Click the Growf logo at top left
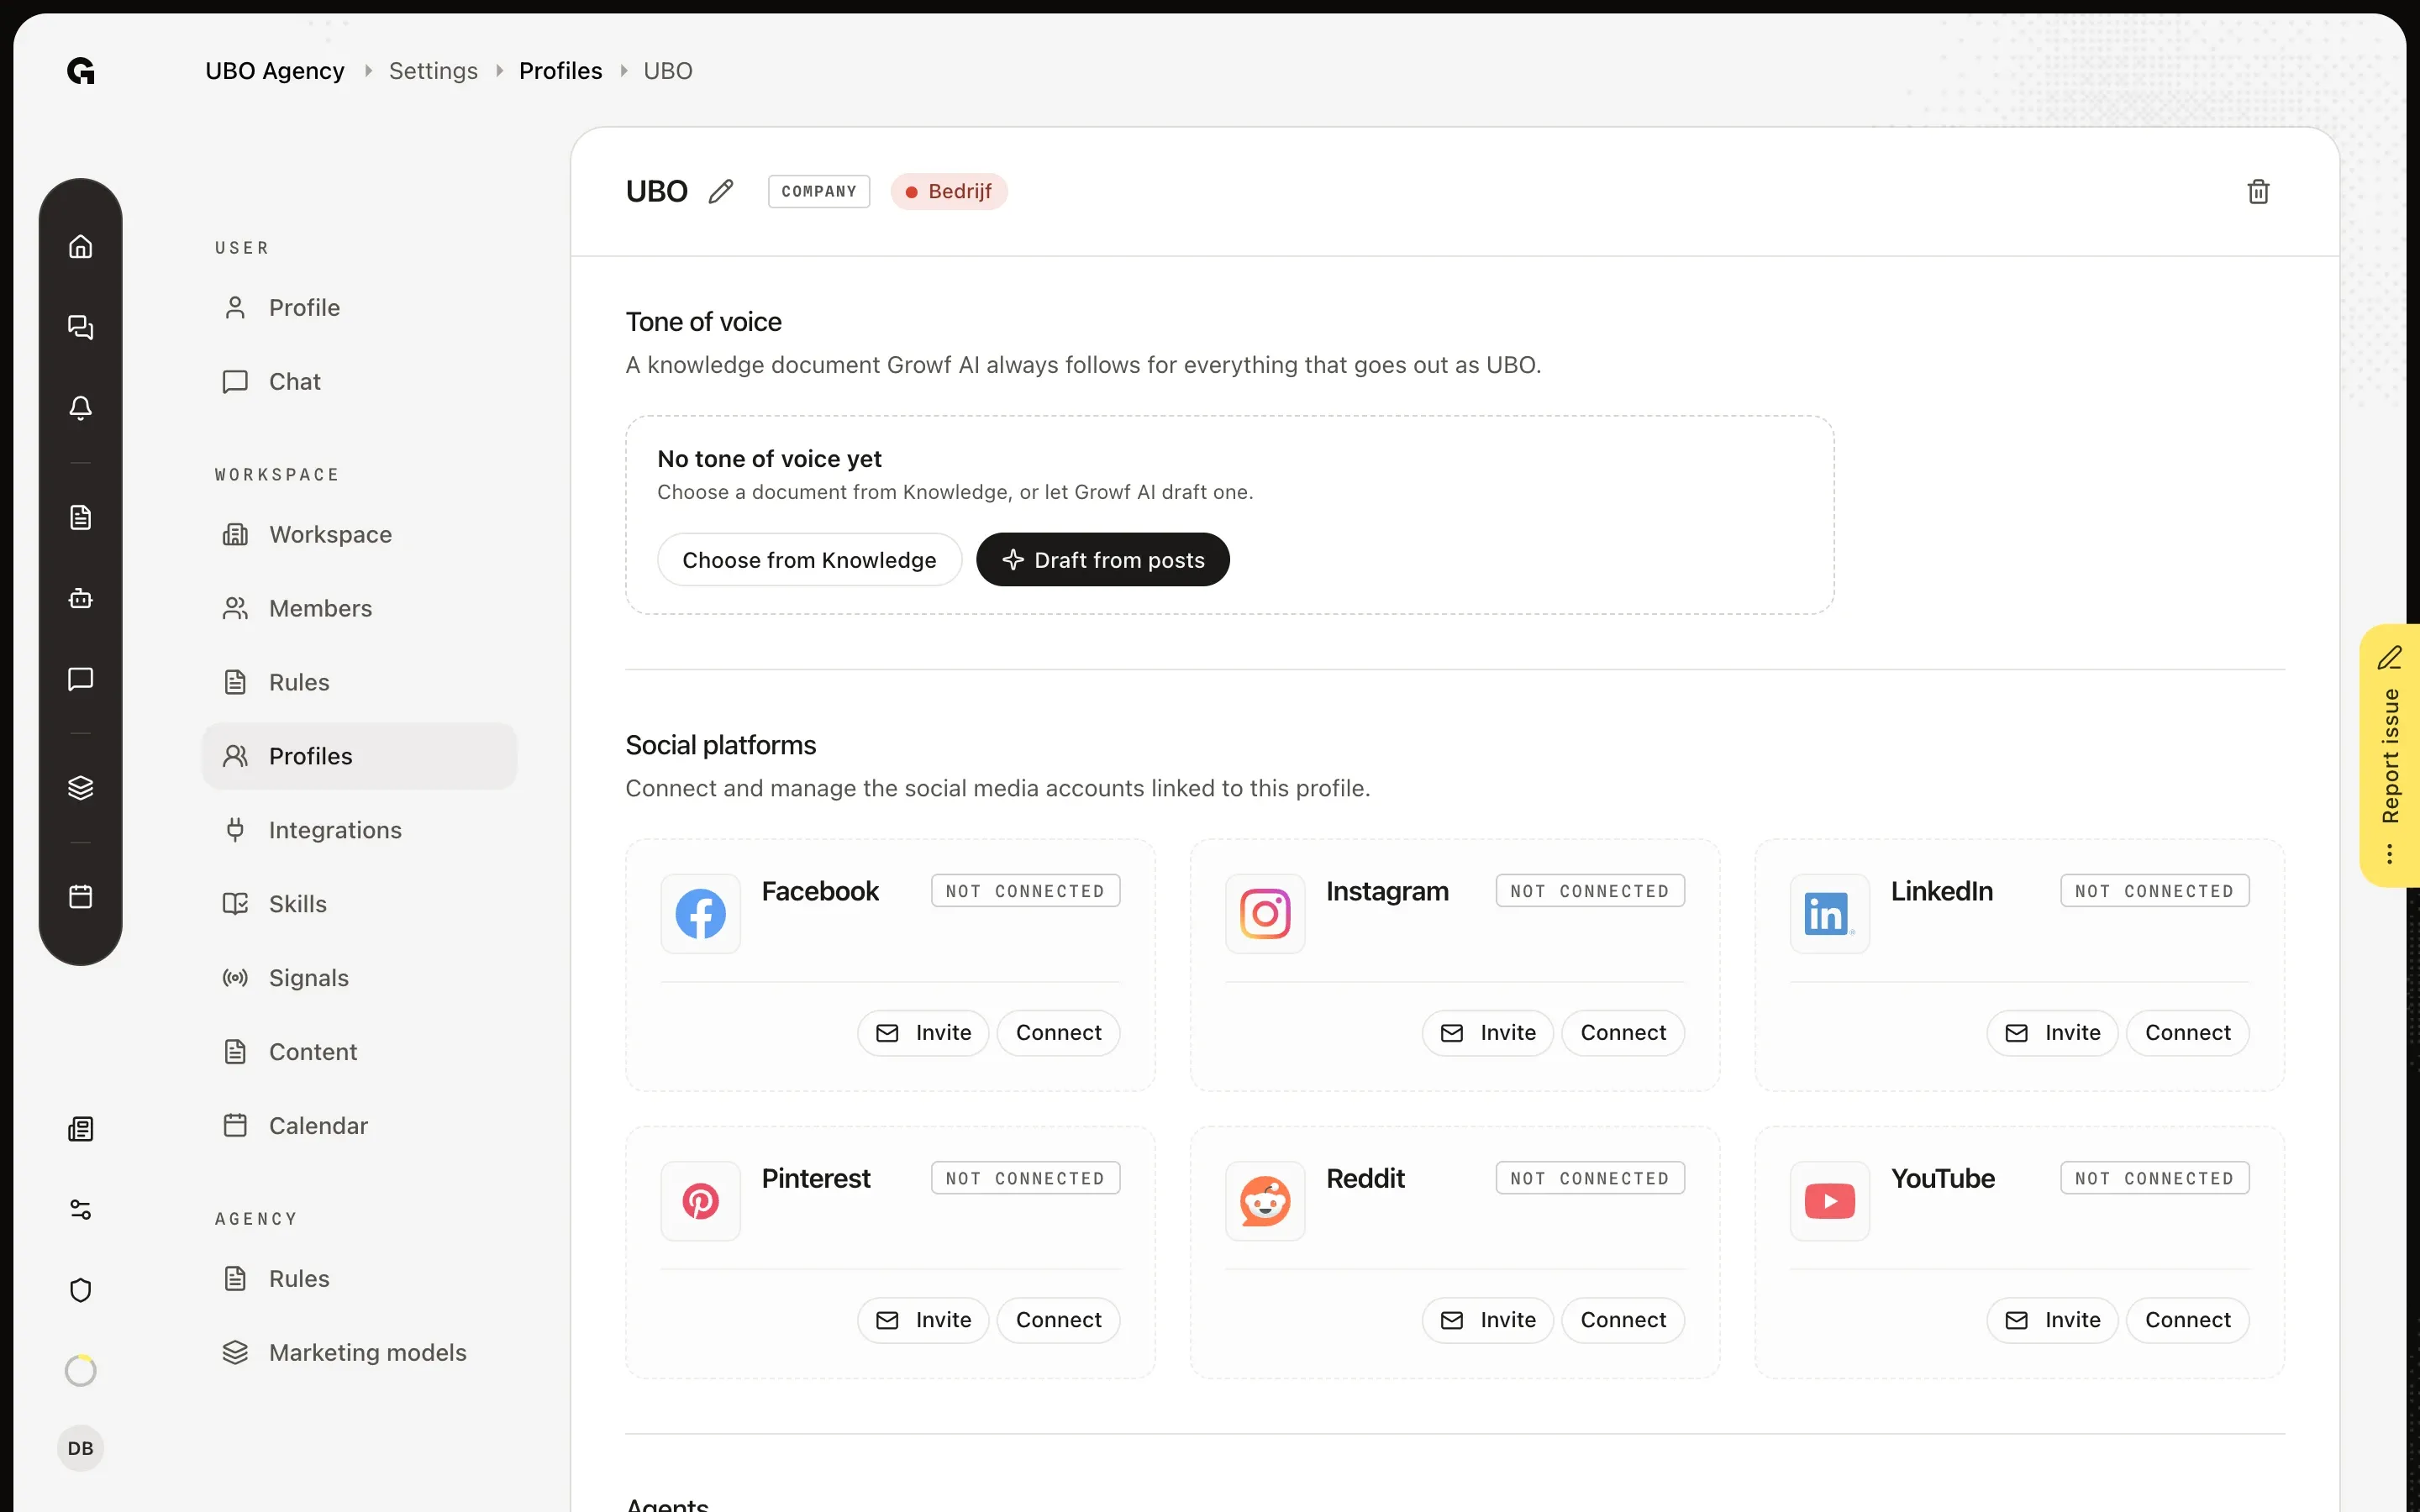This screenshot has height=1512, width=2420. tap(81, 71)
